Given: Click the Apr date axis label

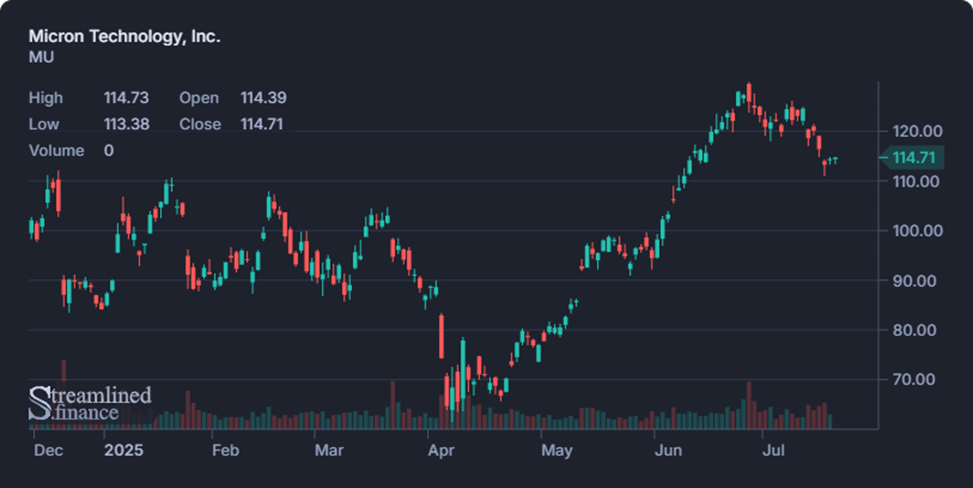Looking at the screenshot, I should (x=441, y=450).
